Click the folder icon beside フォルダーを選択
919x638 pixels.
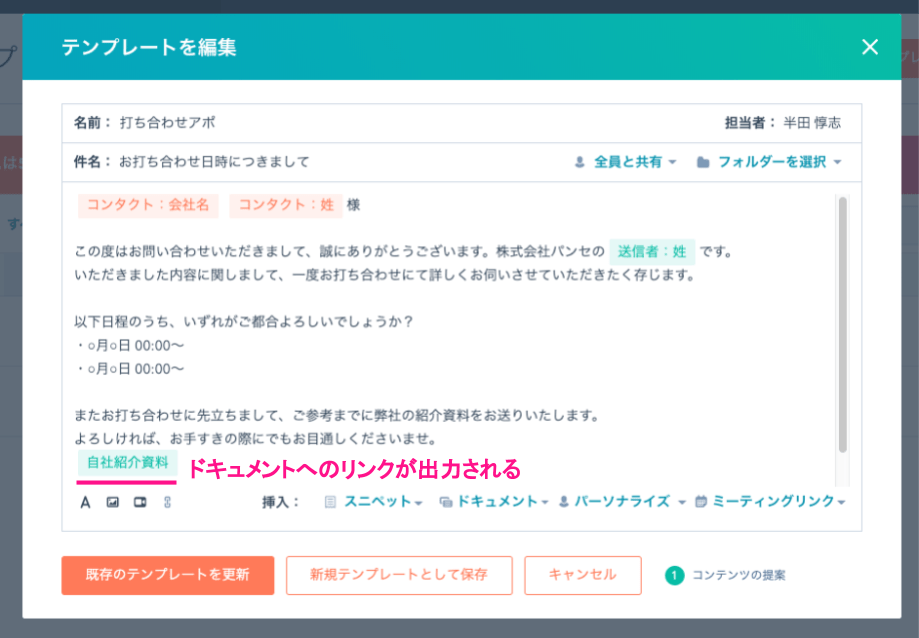[x=703, y=162]
